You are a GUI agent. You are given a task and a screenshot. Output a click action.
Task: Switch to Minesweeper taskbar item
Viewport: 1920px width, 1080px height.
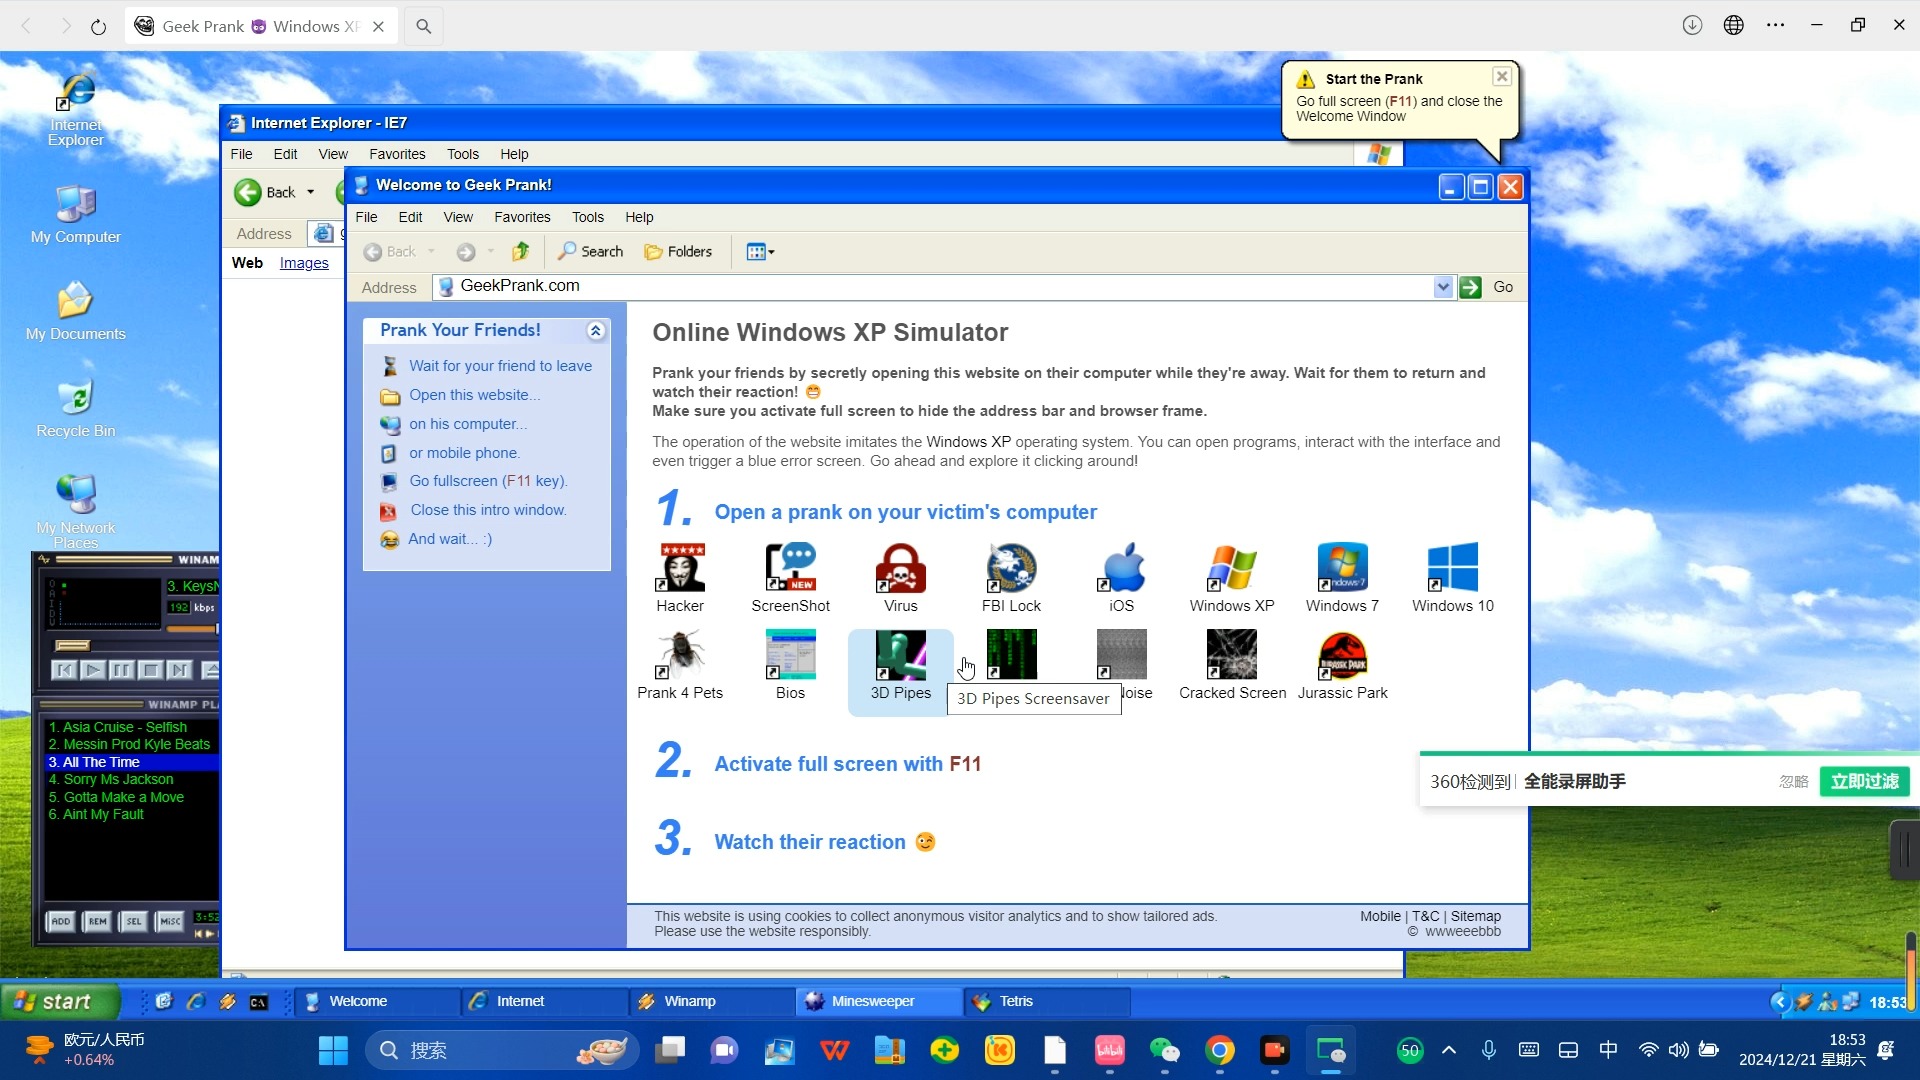(x=878, y=1002)
